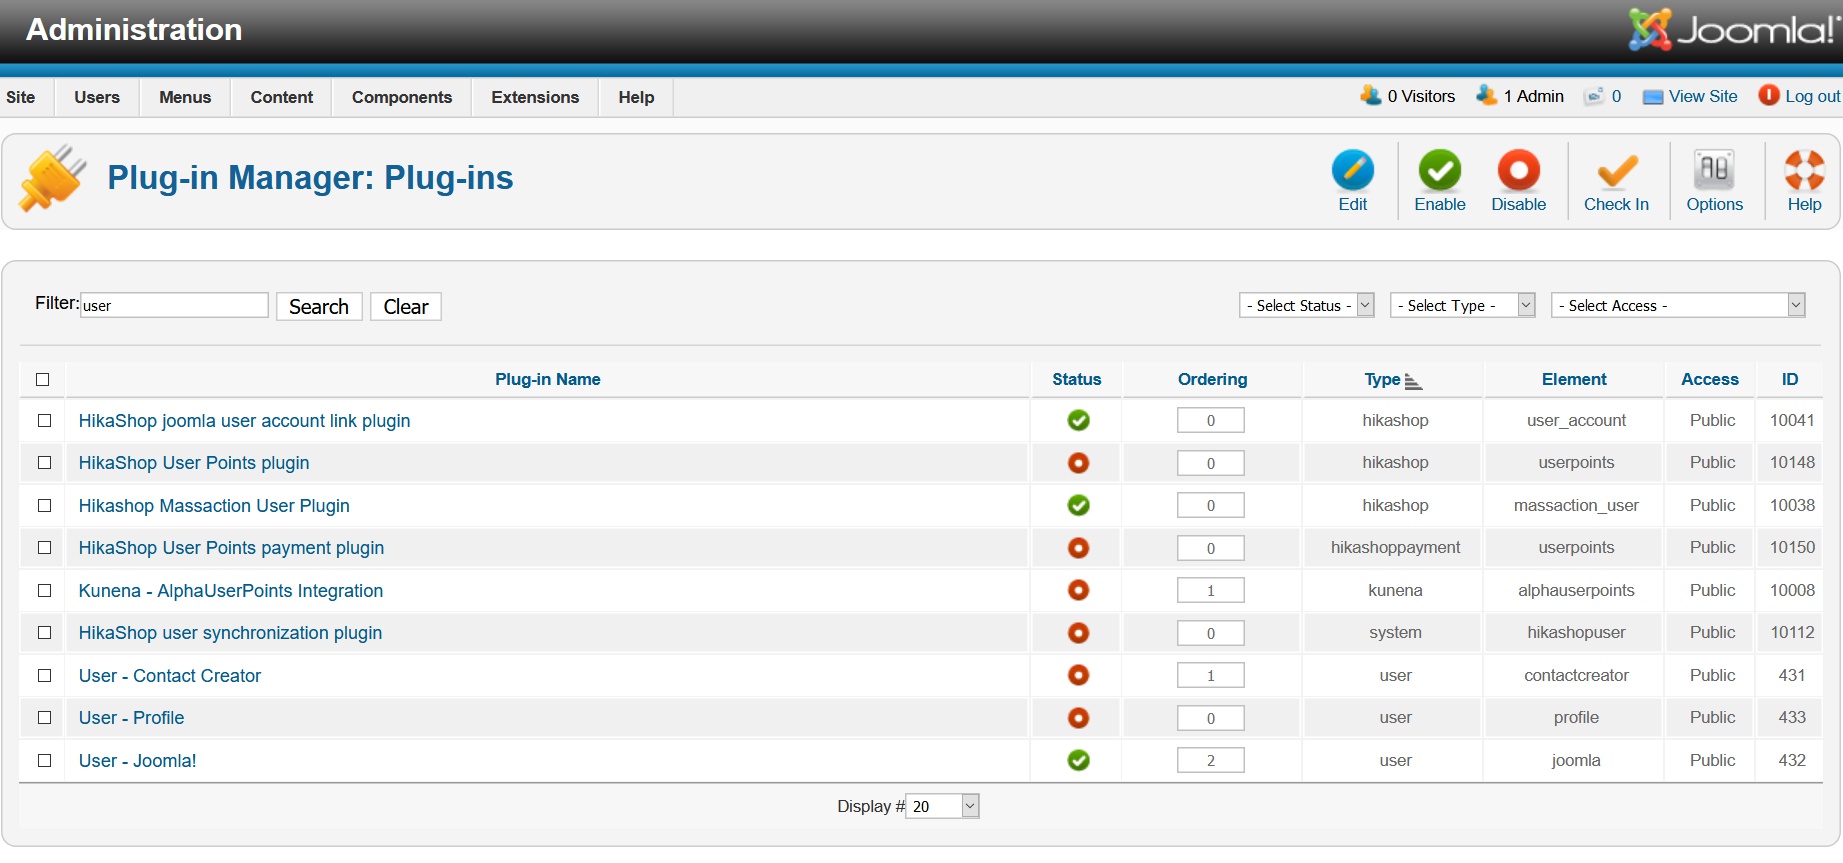Toggle status icon of User - Joomla!
The height and width of the screenshot is (863, 1843).
coord(1078,760)
